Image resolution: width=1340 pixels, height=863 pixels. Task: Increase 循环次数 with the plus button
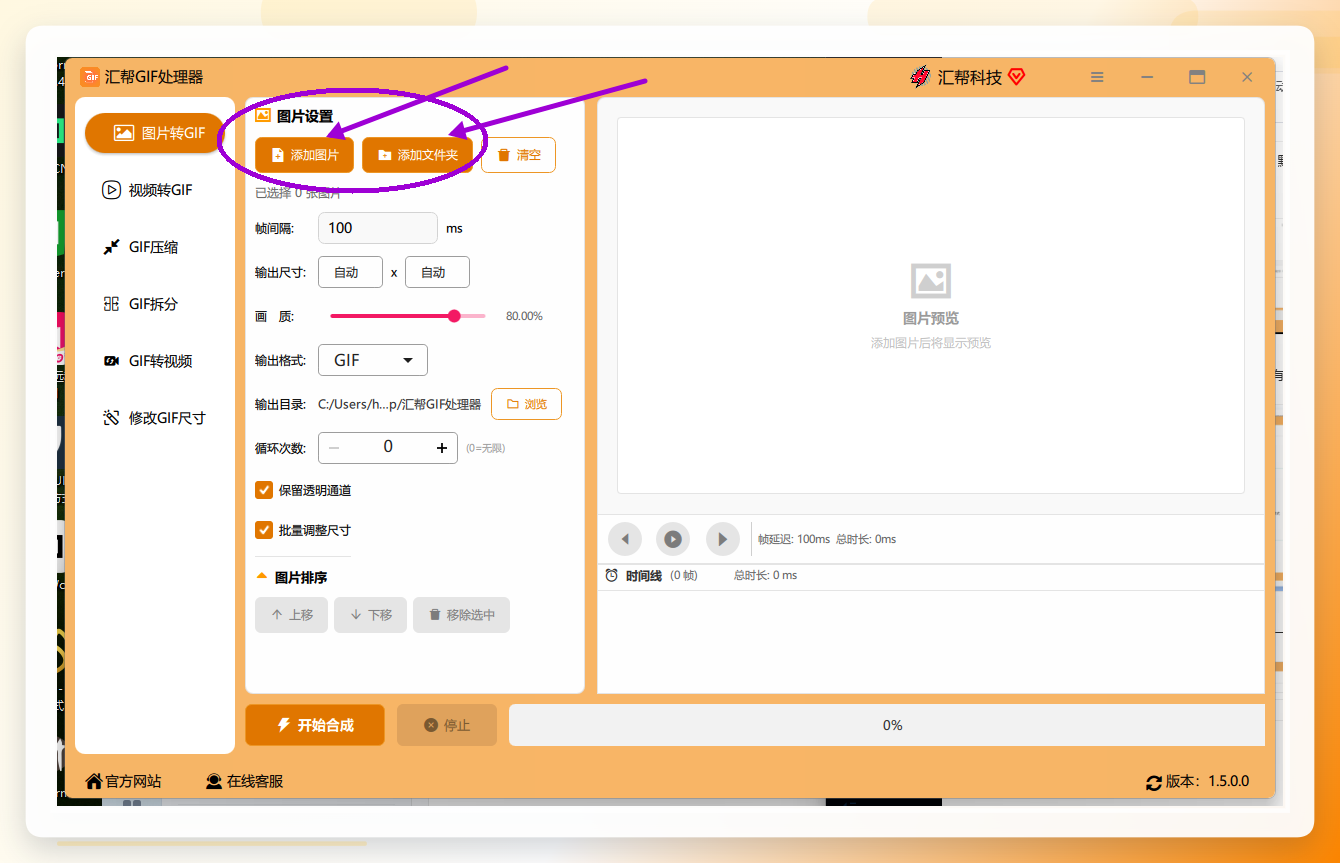click(x=442, y=448)
